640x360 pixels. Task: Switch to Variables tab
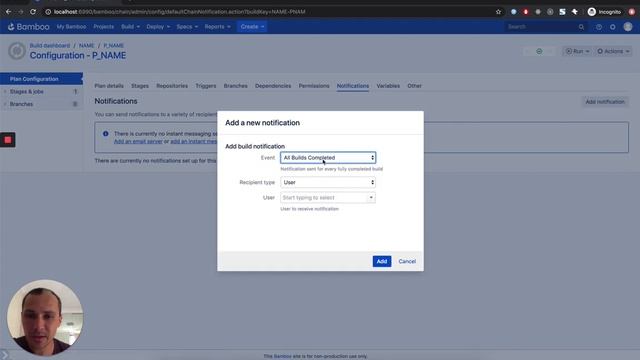click(388, 86)
